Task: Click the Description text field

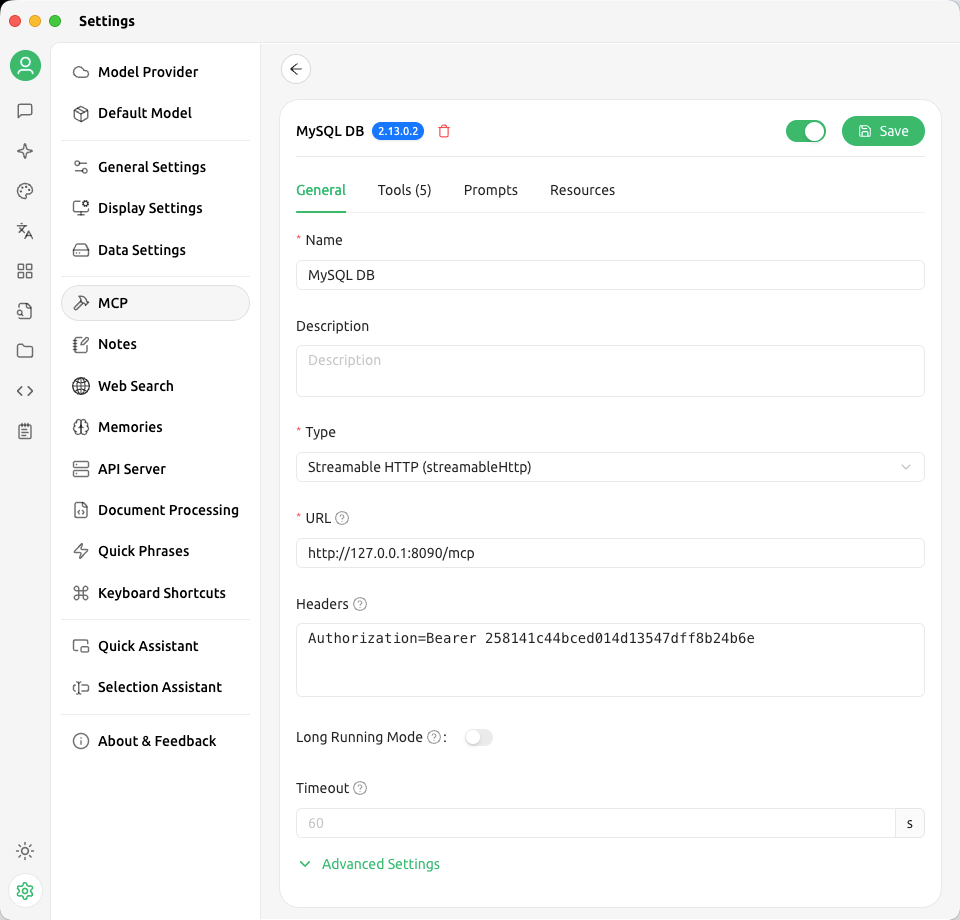Action: [x=609, y=370]
